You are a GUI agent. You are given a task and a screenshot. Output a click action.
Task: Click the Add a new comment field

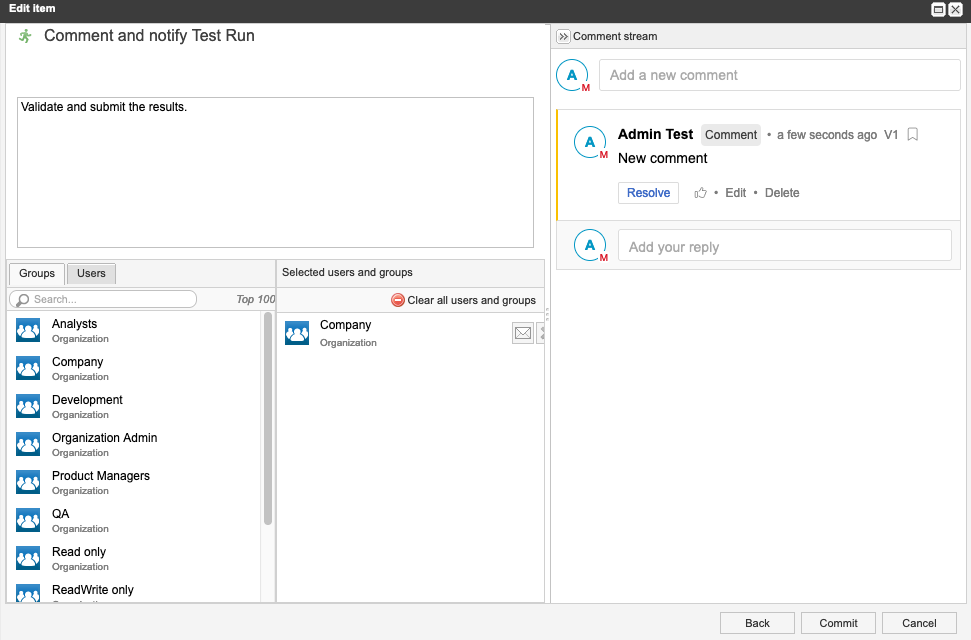[x=779, y=75]
